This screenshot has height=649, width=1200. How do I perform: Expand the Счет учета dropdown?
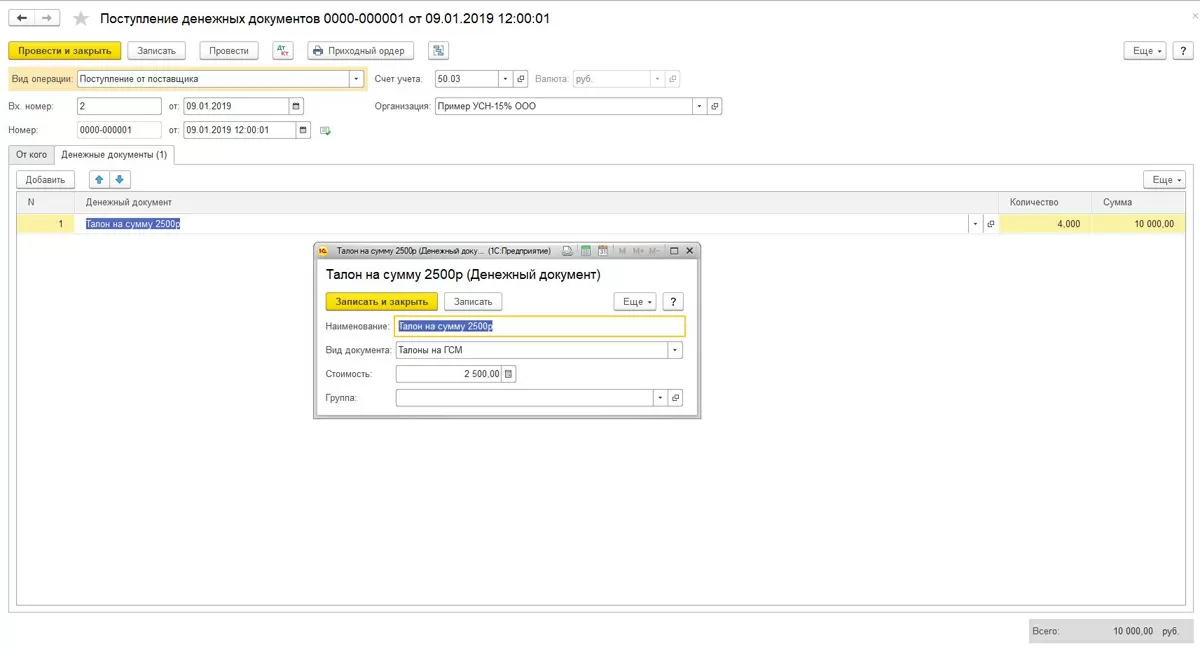[505, 79]
